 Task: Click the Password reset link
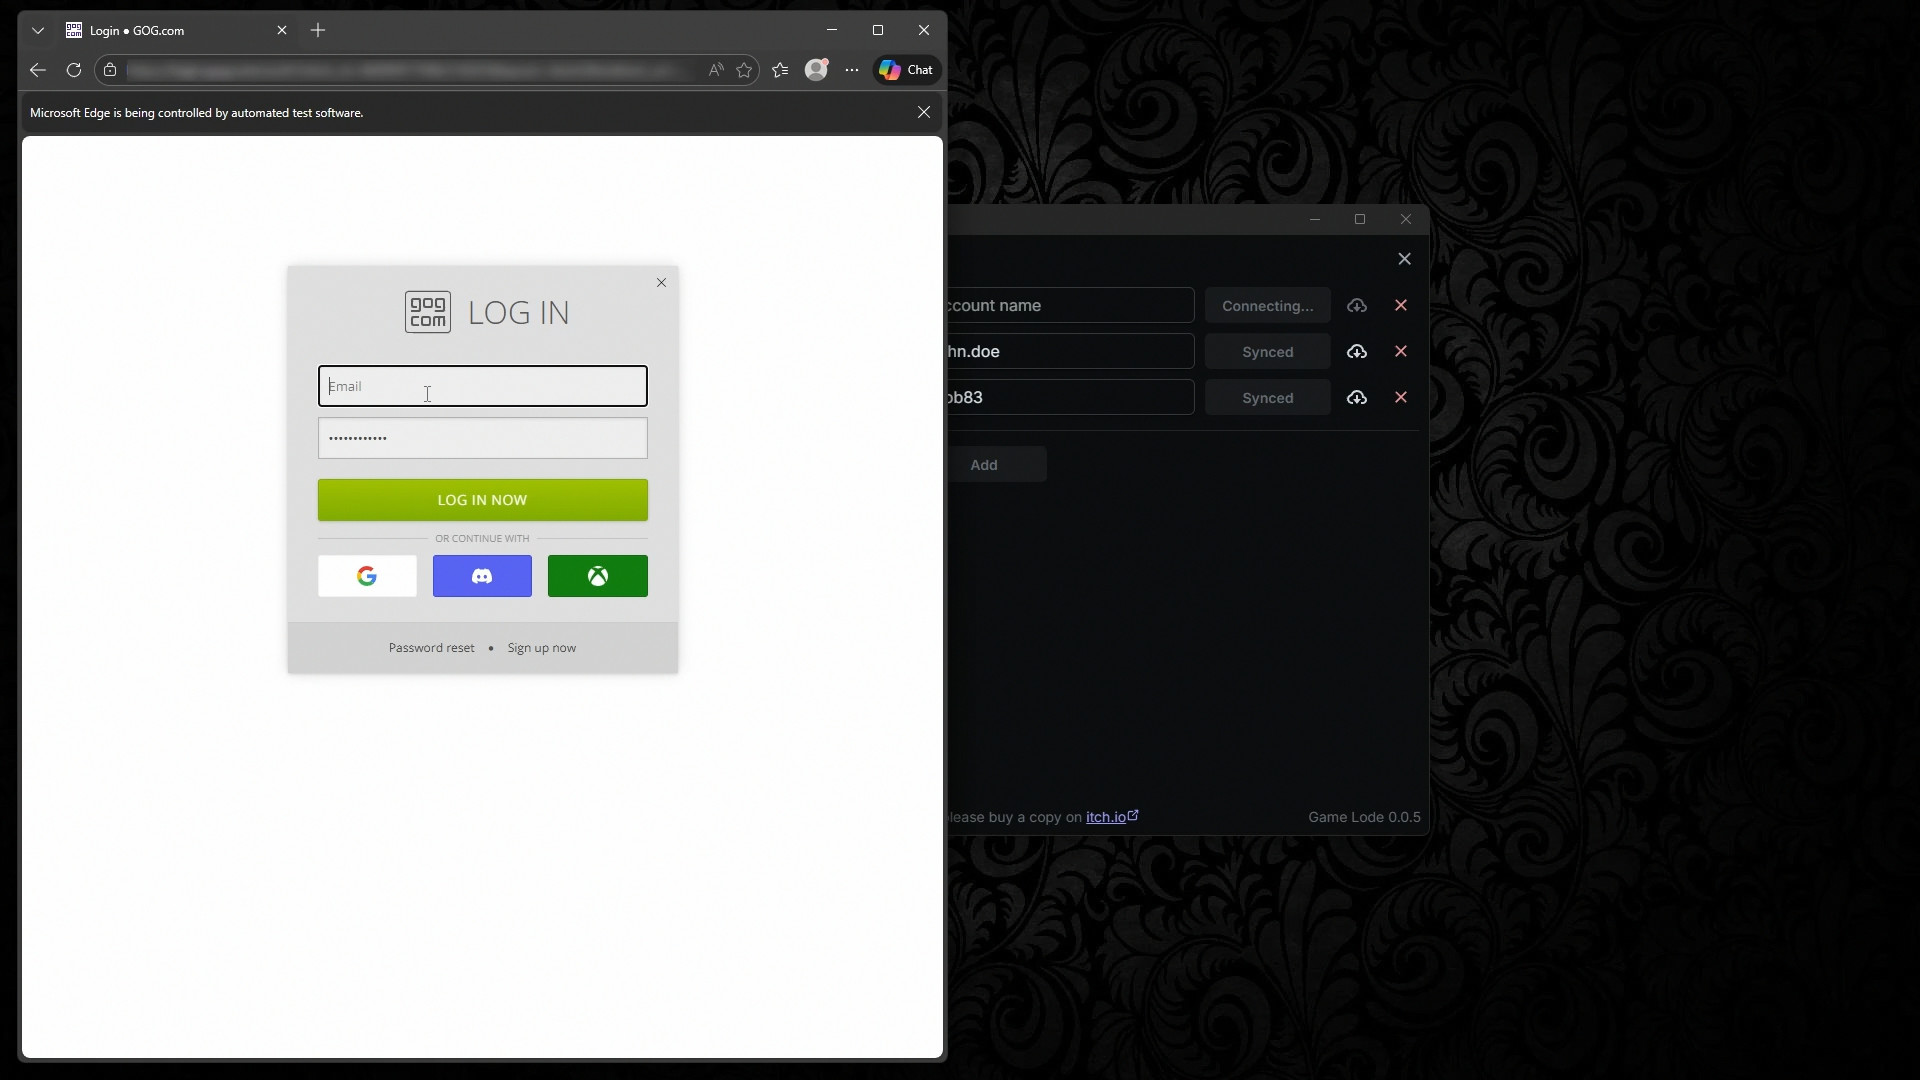click(x=431, y=648)
